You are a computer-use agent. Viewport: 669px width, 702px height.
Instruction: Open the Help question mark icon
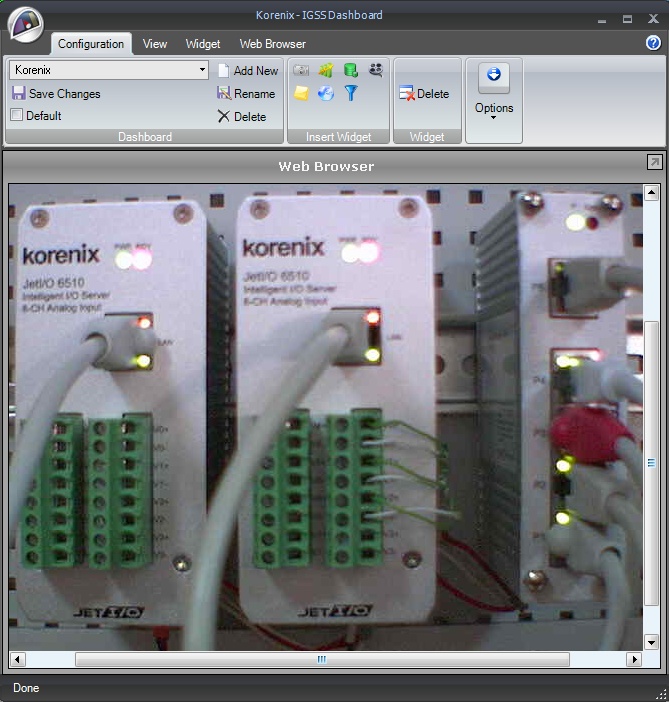[x=653, y=43]
